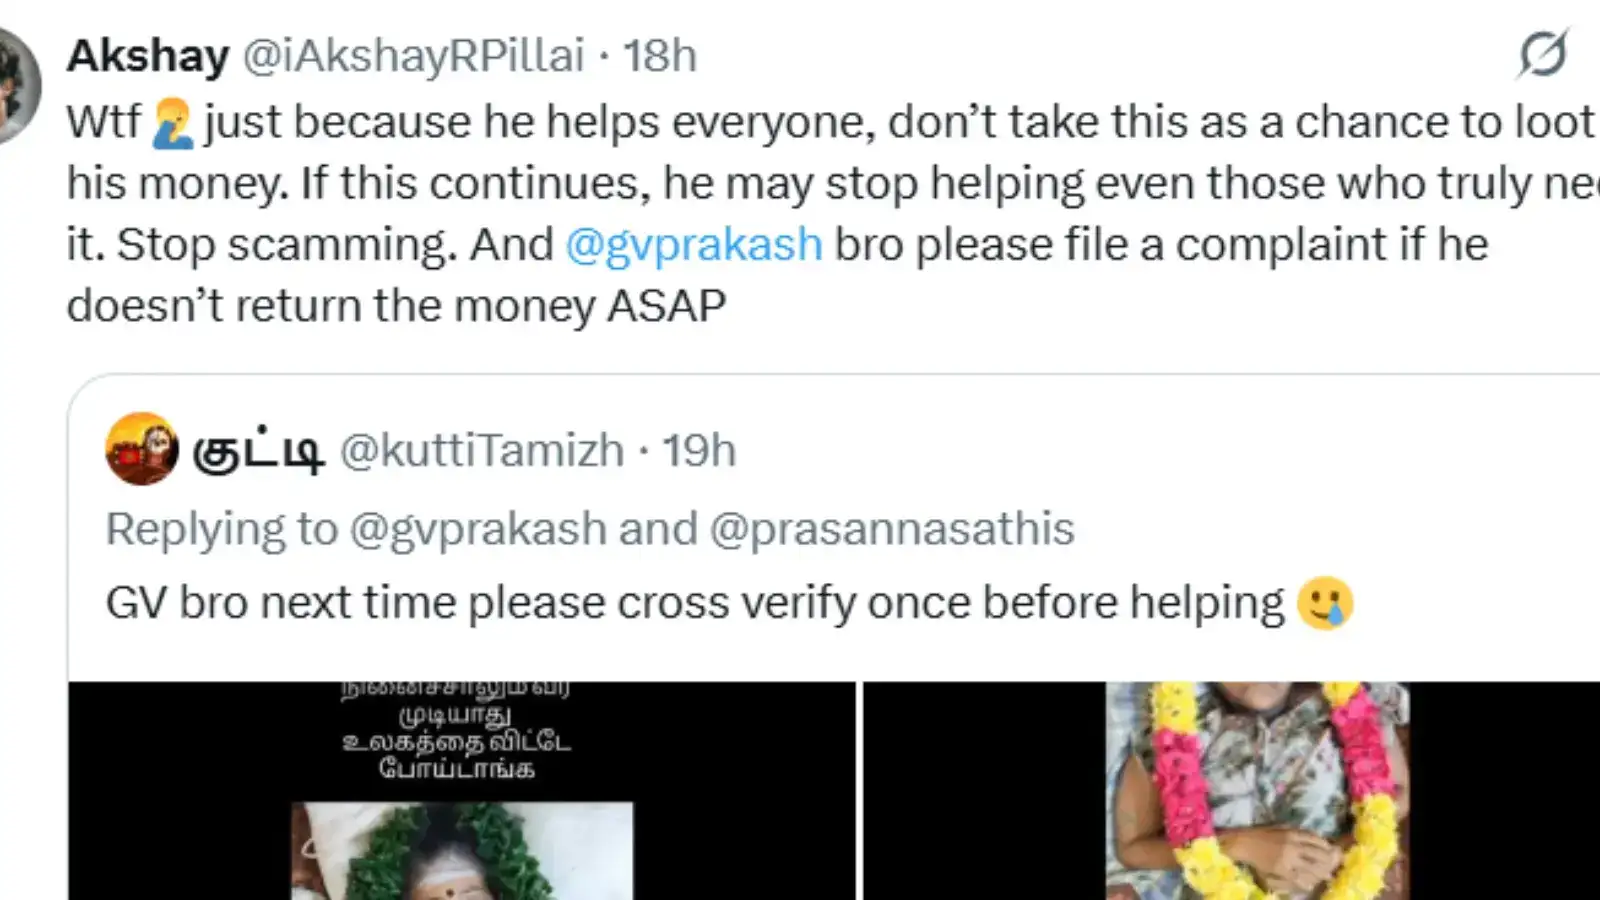Open the left image with Tamil caption

(461, 790)
